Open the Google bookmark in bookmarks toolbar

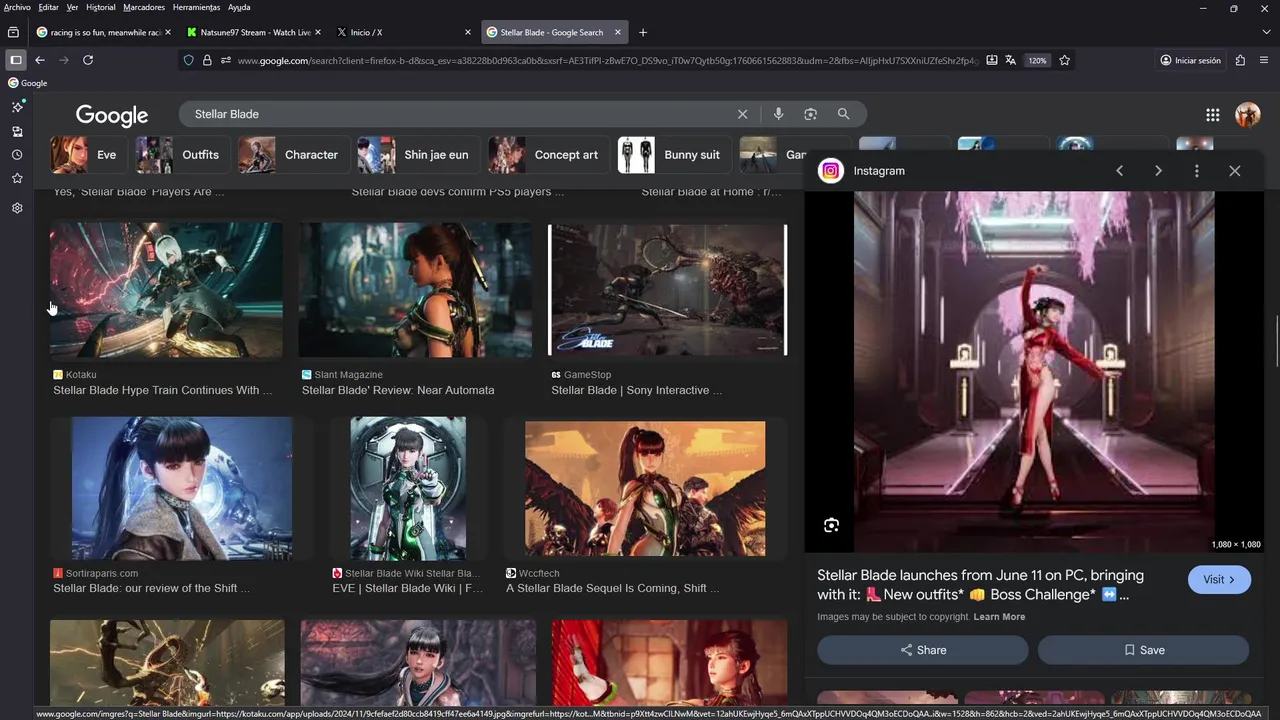[x=28, y=83]
